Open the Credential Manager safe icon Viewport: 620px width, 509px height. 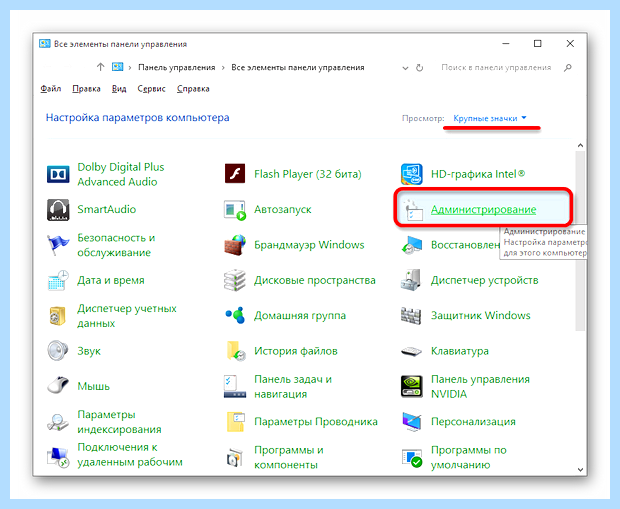coord(58,316)
